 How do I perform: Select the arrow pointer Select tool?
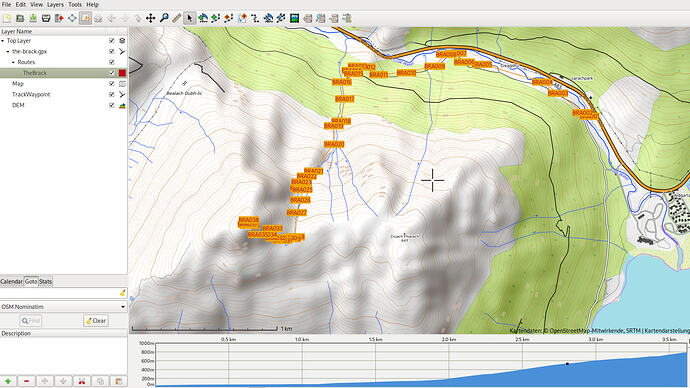[190, 18]
